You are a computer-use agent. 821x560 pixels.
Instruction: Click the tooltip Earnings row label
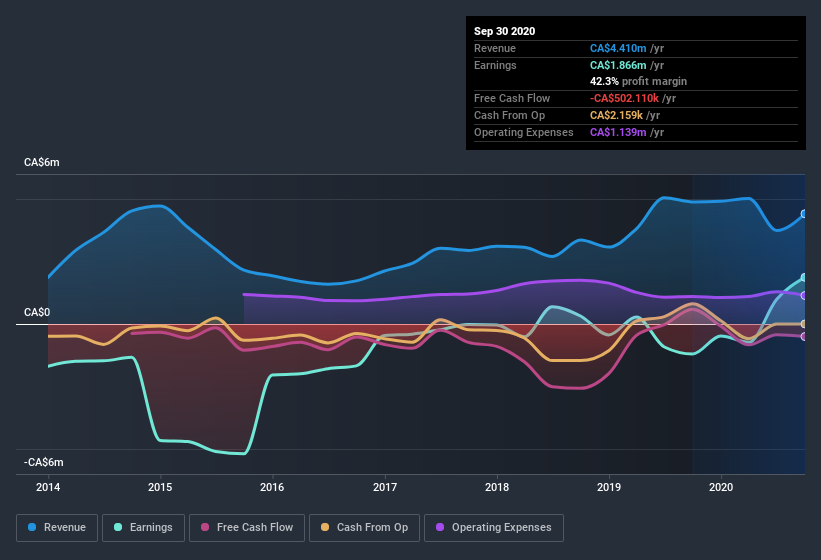click(495, 65)
